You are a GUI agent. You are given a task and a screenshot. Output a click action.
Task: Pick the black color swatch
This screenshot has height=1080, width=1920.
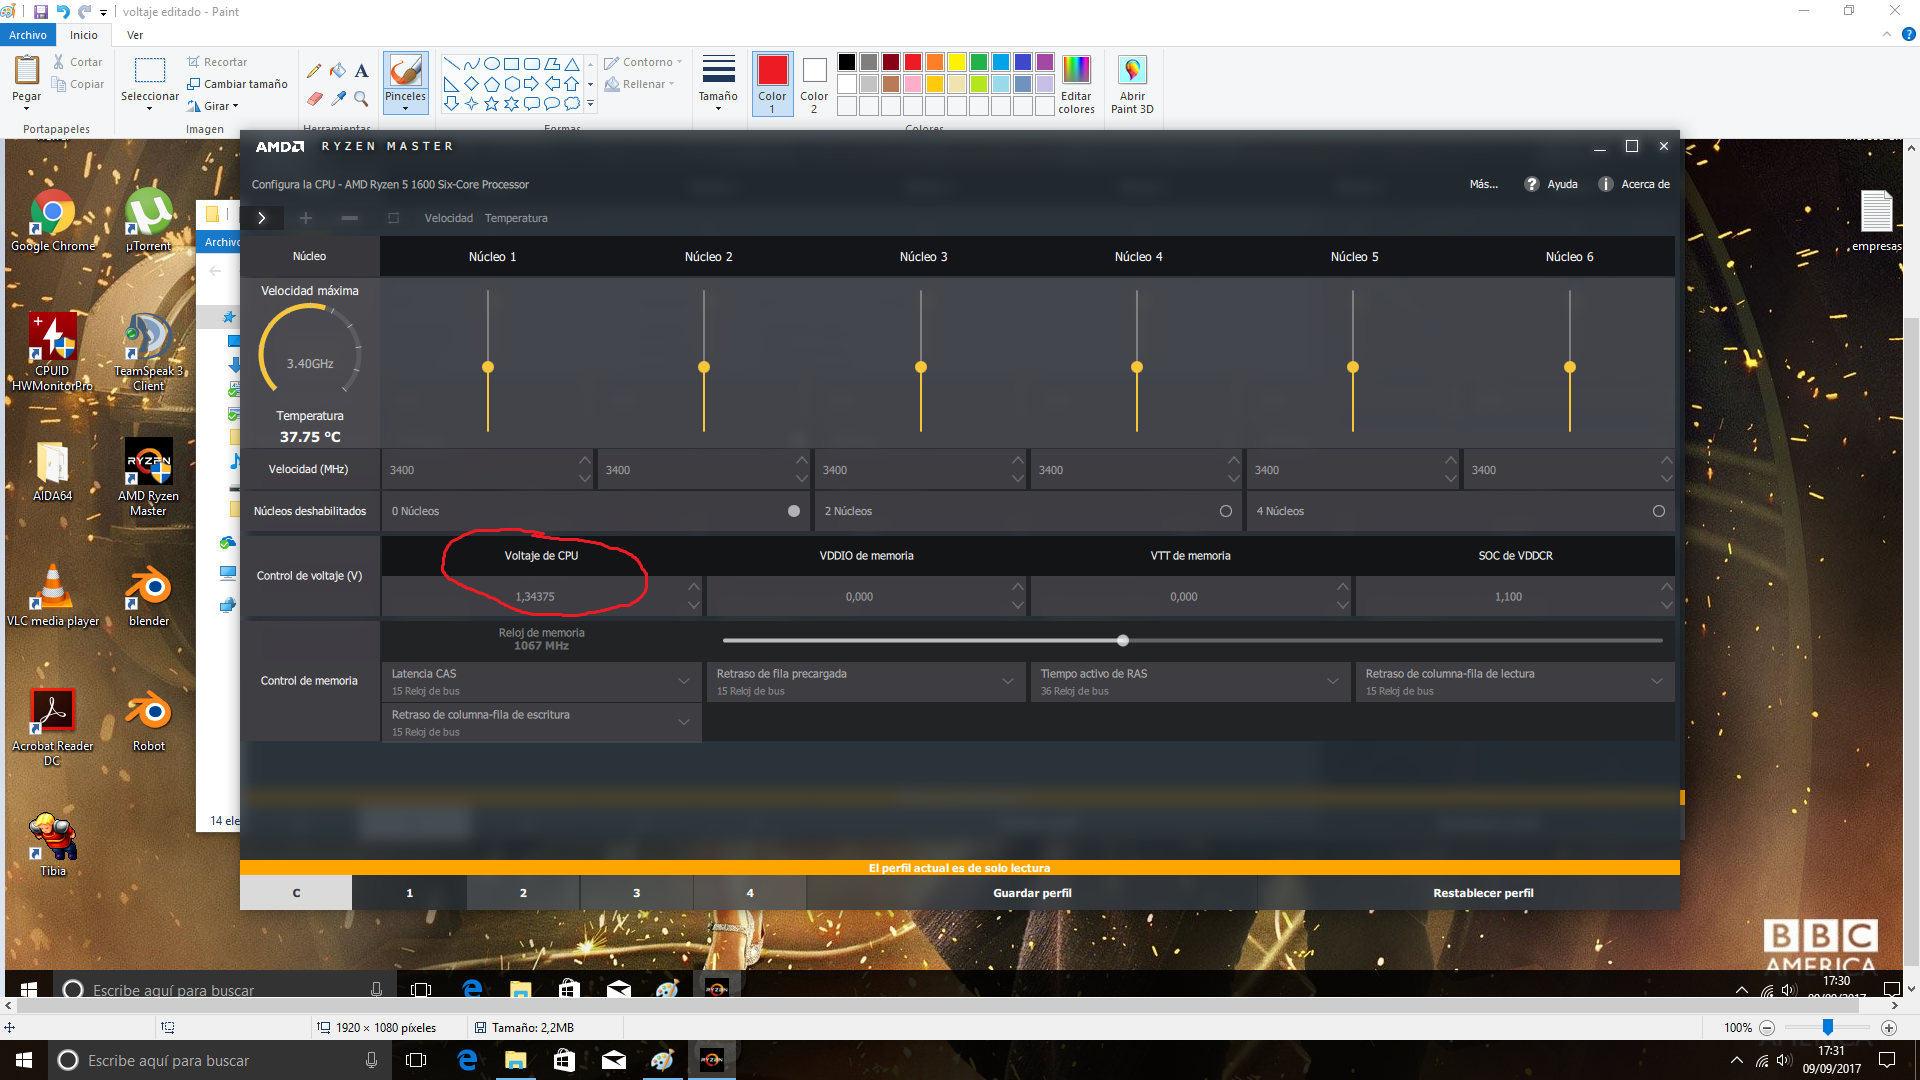point(847,62)
